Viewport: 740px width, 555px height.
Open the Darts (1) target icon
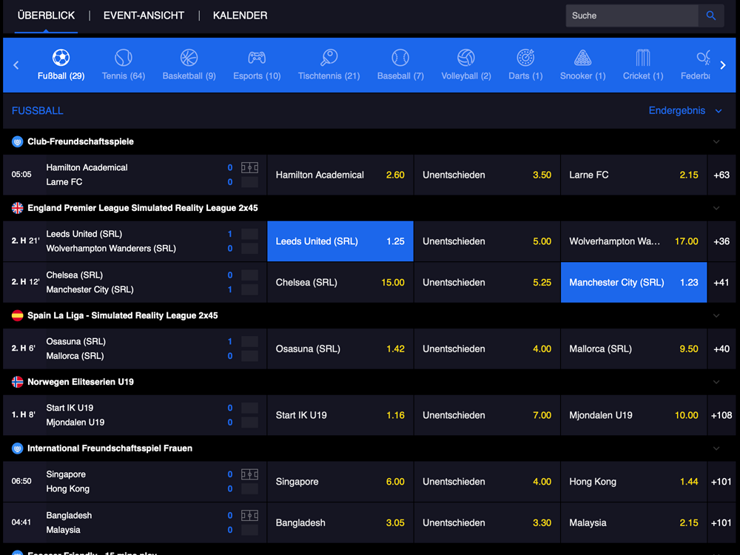525,58
